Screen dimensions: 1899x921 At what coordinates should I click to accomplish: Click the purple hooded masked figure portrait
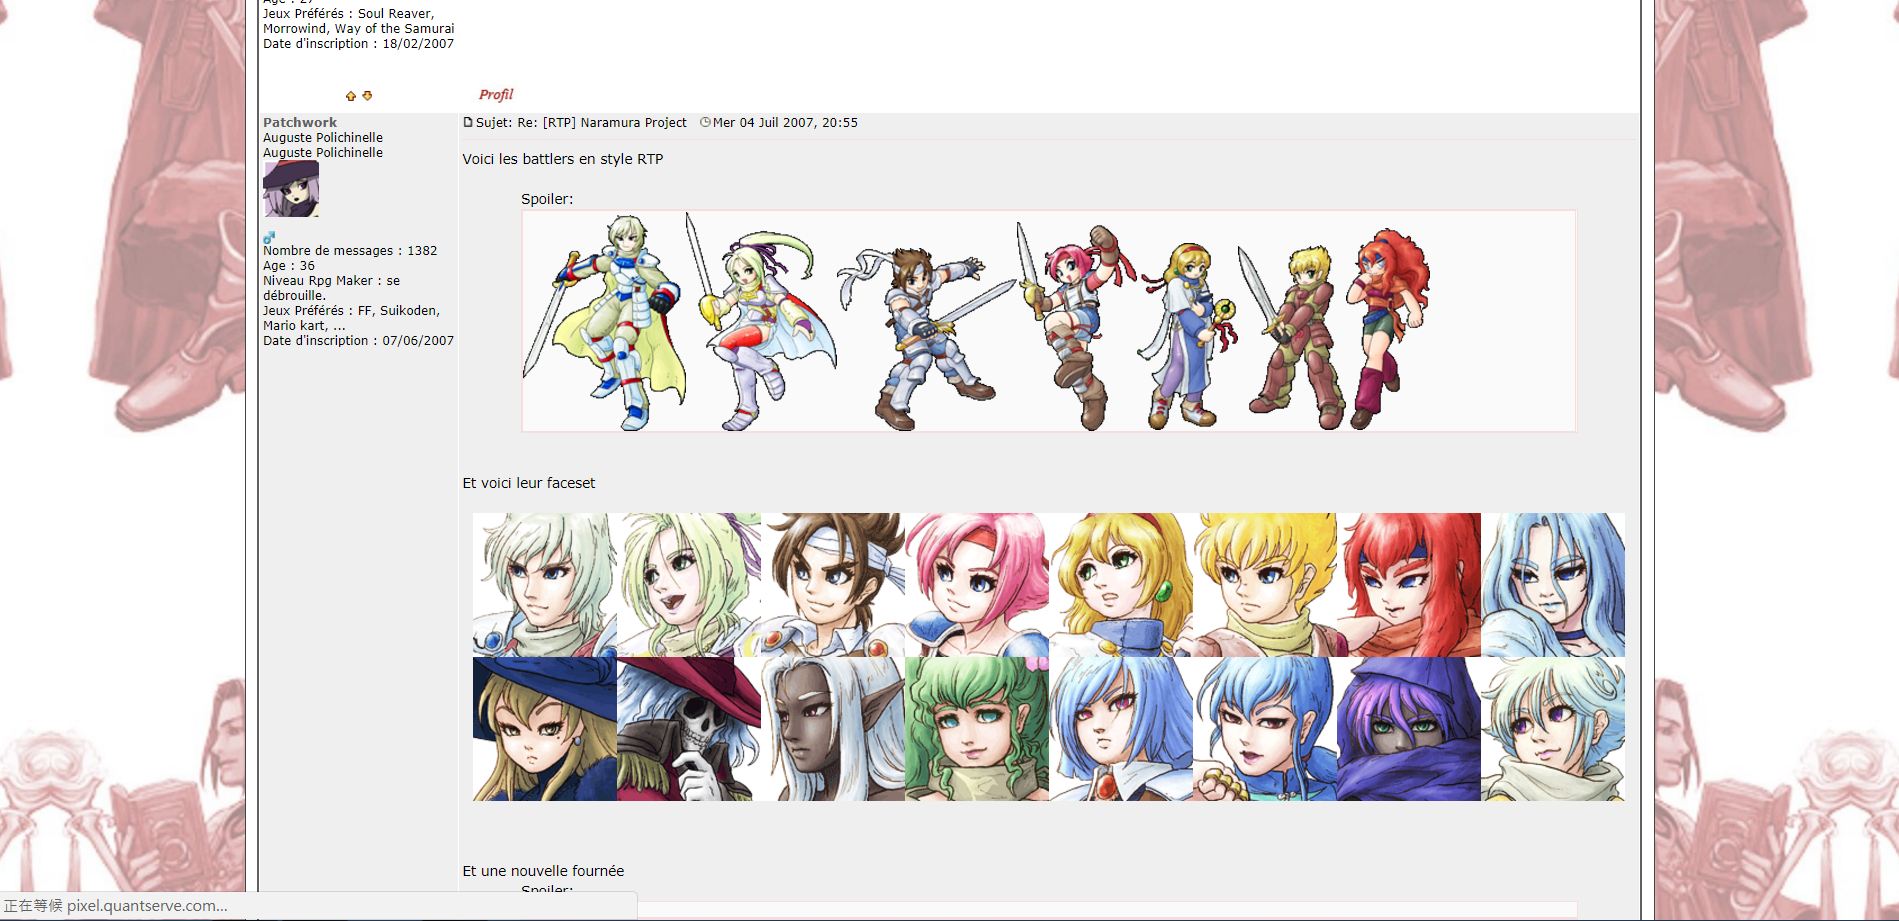[x=1409, y=729]
